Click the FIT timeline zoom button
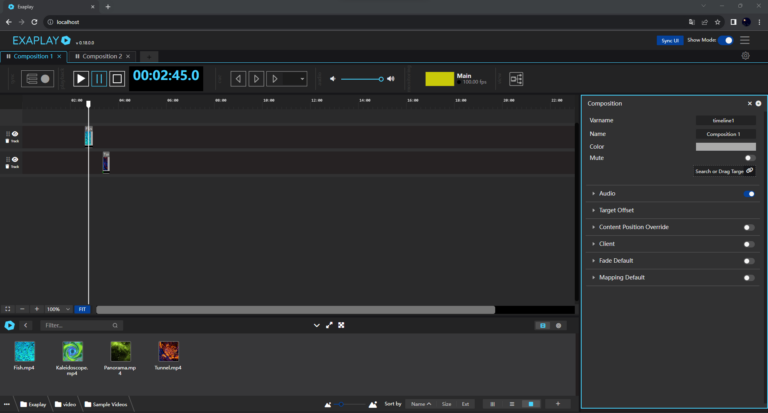Viewport: 768px width, 413px height. (x=83, y=309)
